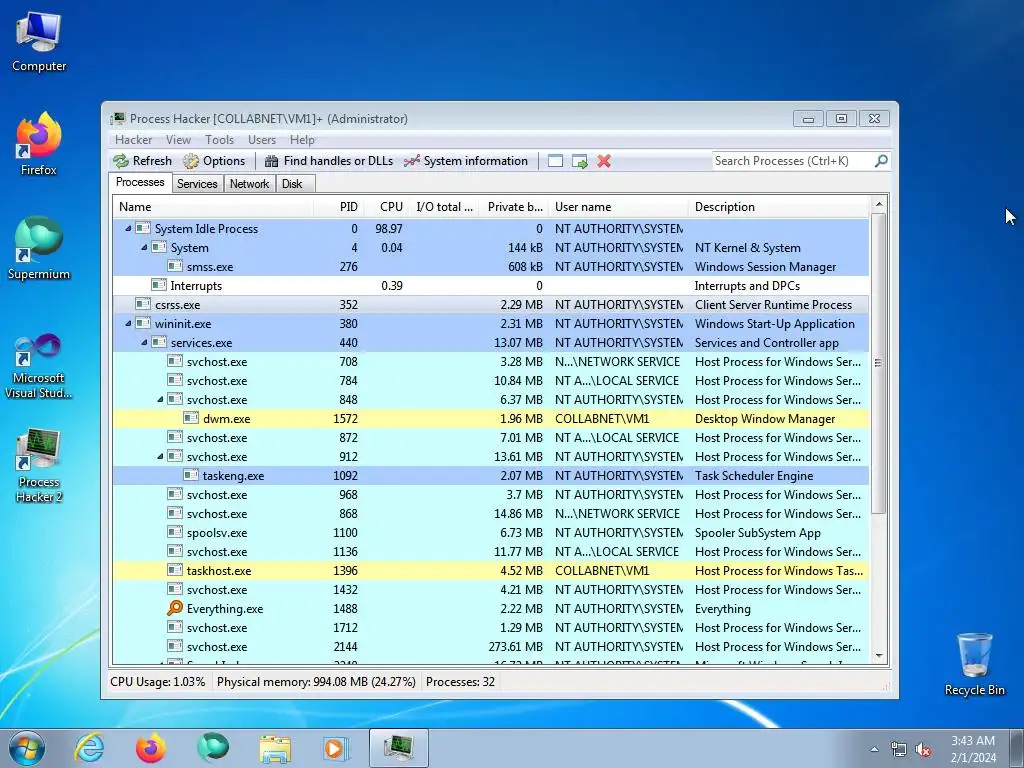Collapse the svchost.exe PID 912 node
The width and height of the screenshot is (1024, 768).
point(160,456)
